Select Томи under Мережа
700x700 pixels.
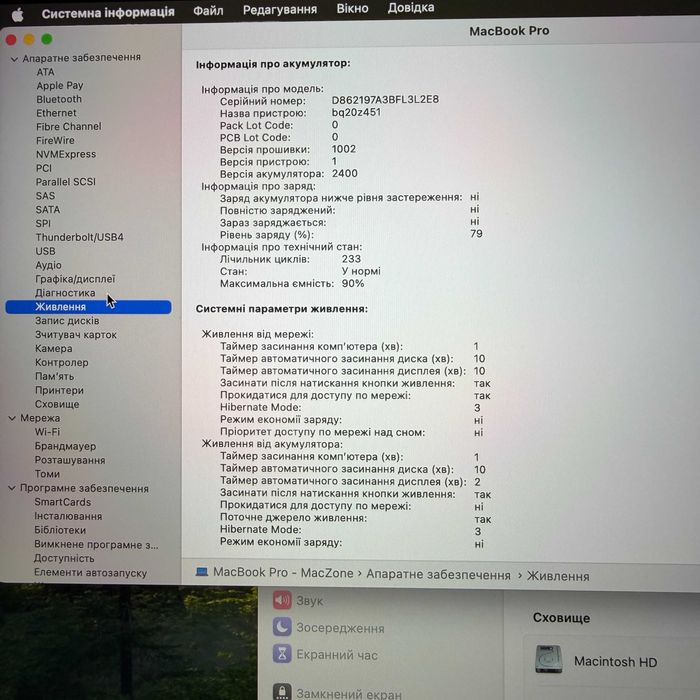[x=47, y=474]
